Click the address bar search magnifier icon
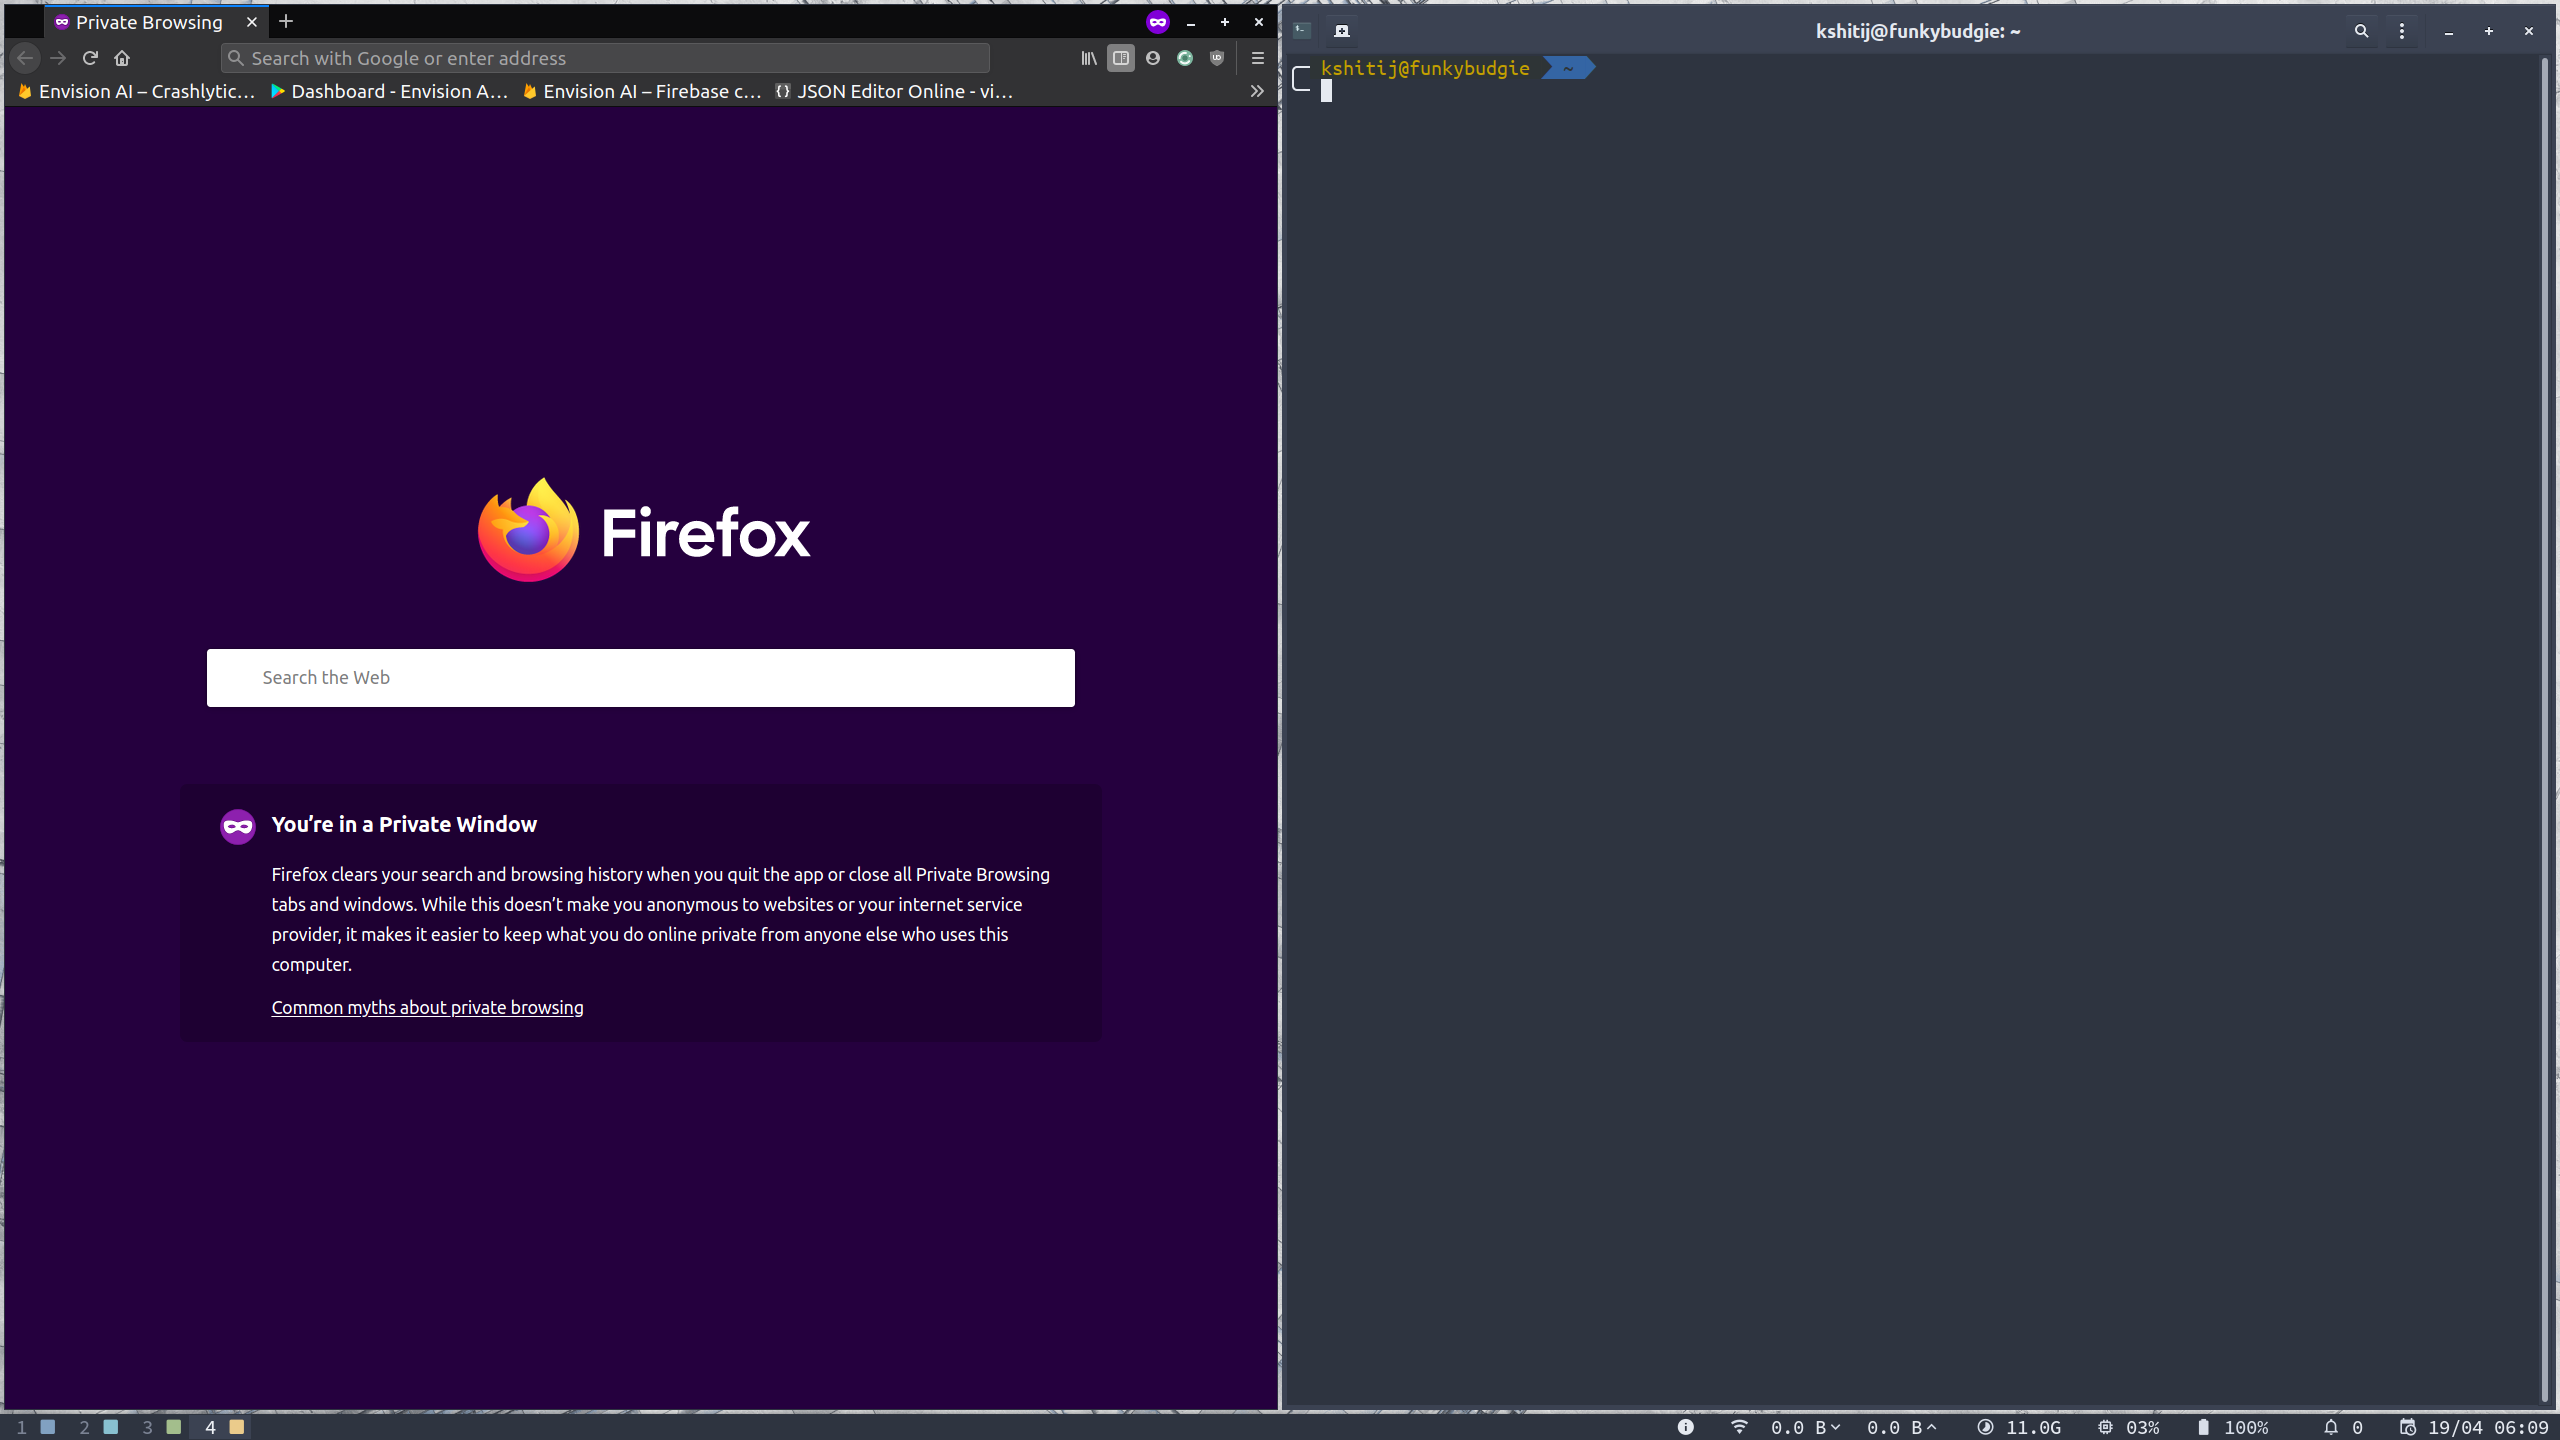The image size is (2560, 1440). pyautogui.click(x=236, y=58)
